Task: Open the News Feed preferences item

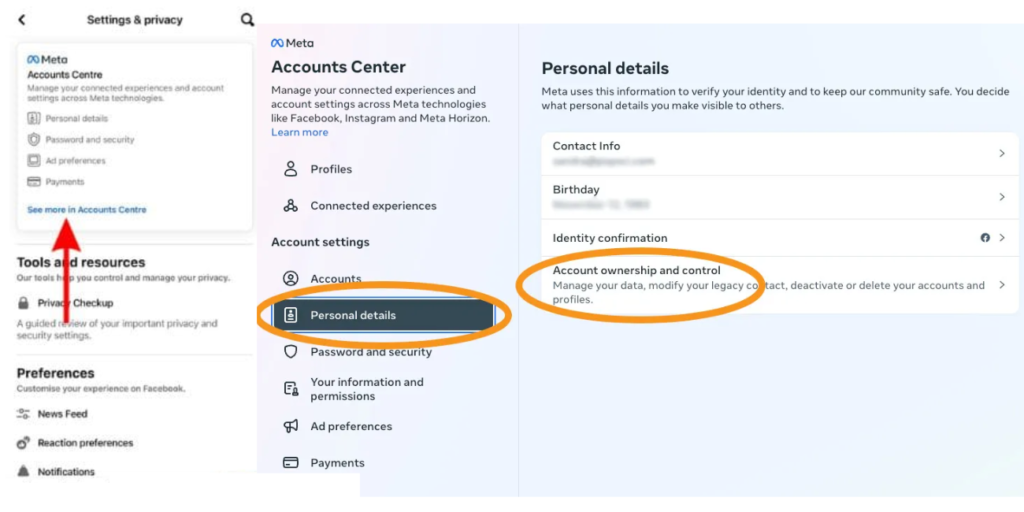Action: pos(62,414)
